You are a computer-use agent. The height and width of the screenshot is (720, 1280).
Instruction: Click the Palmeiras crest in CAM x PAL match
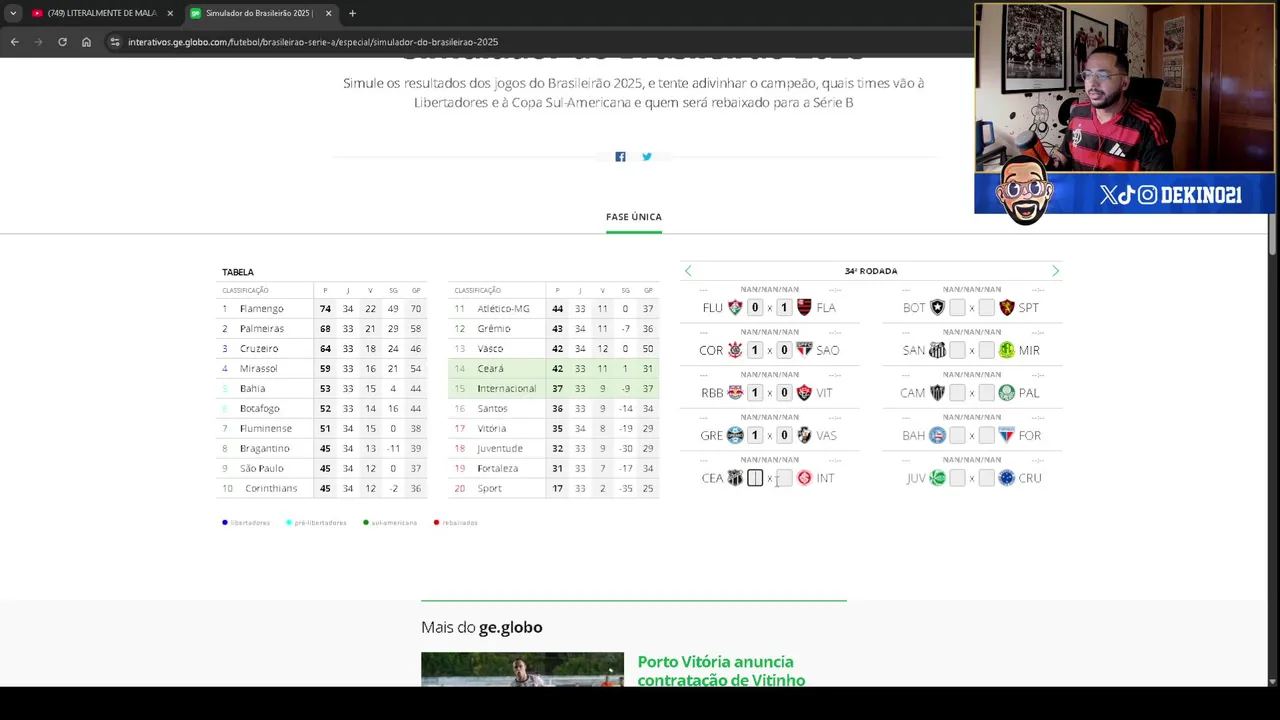tap(1007, 393)
